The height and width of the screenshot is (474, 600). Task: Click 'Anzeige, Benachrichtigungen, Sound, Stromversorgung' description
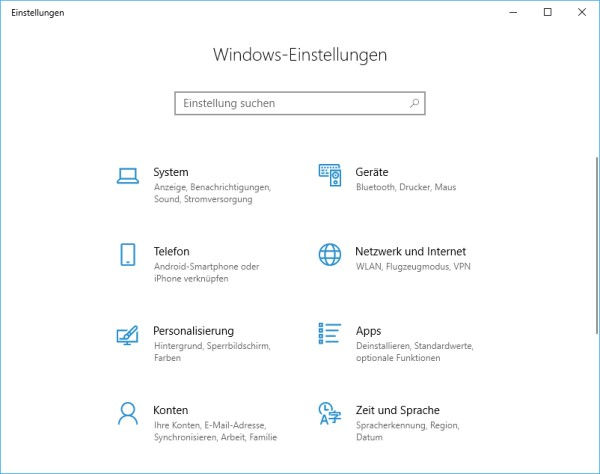212,193
